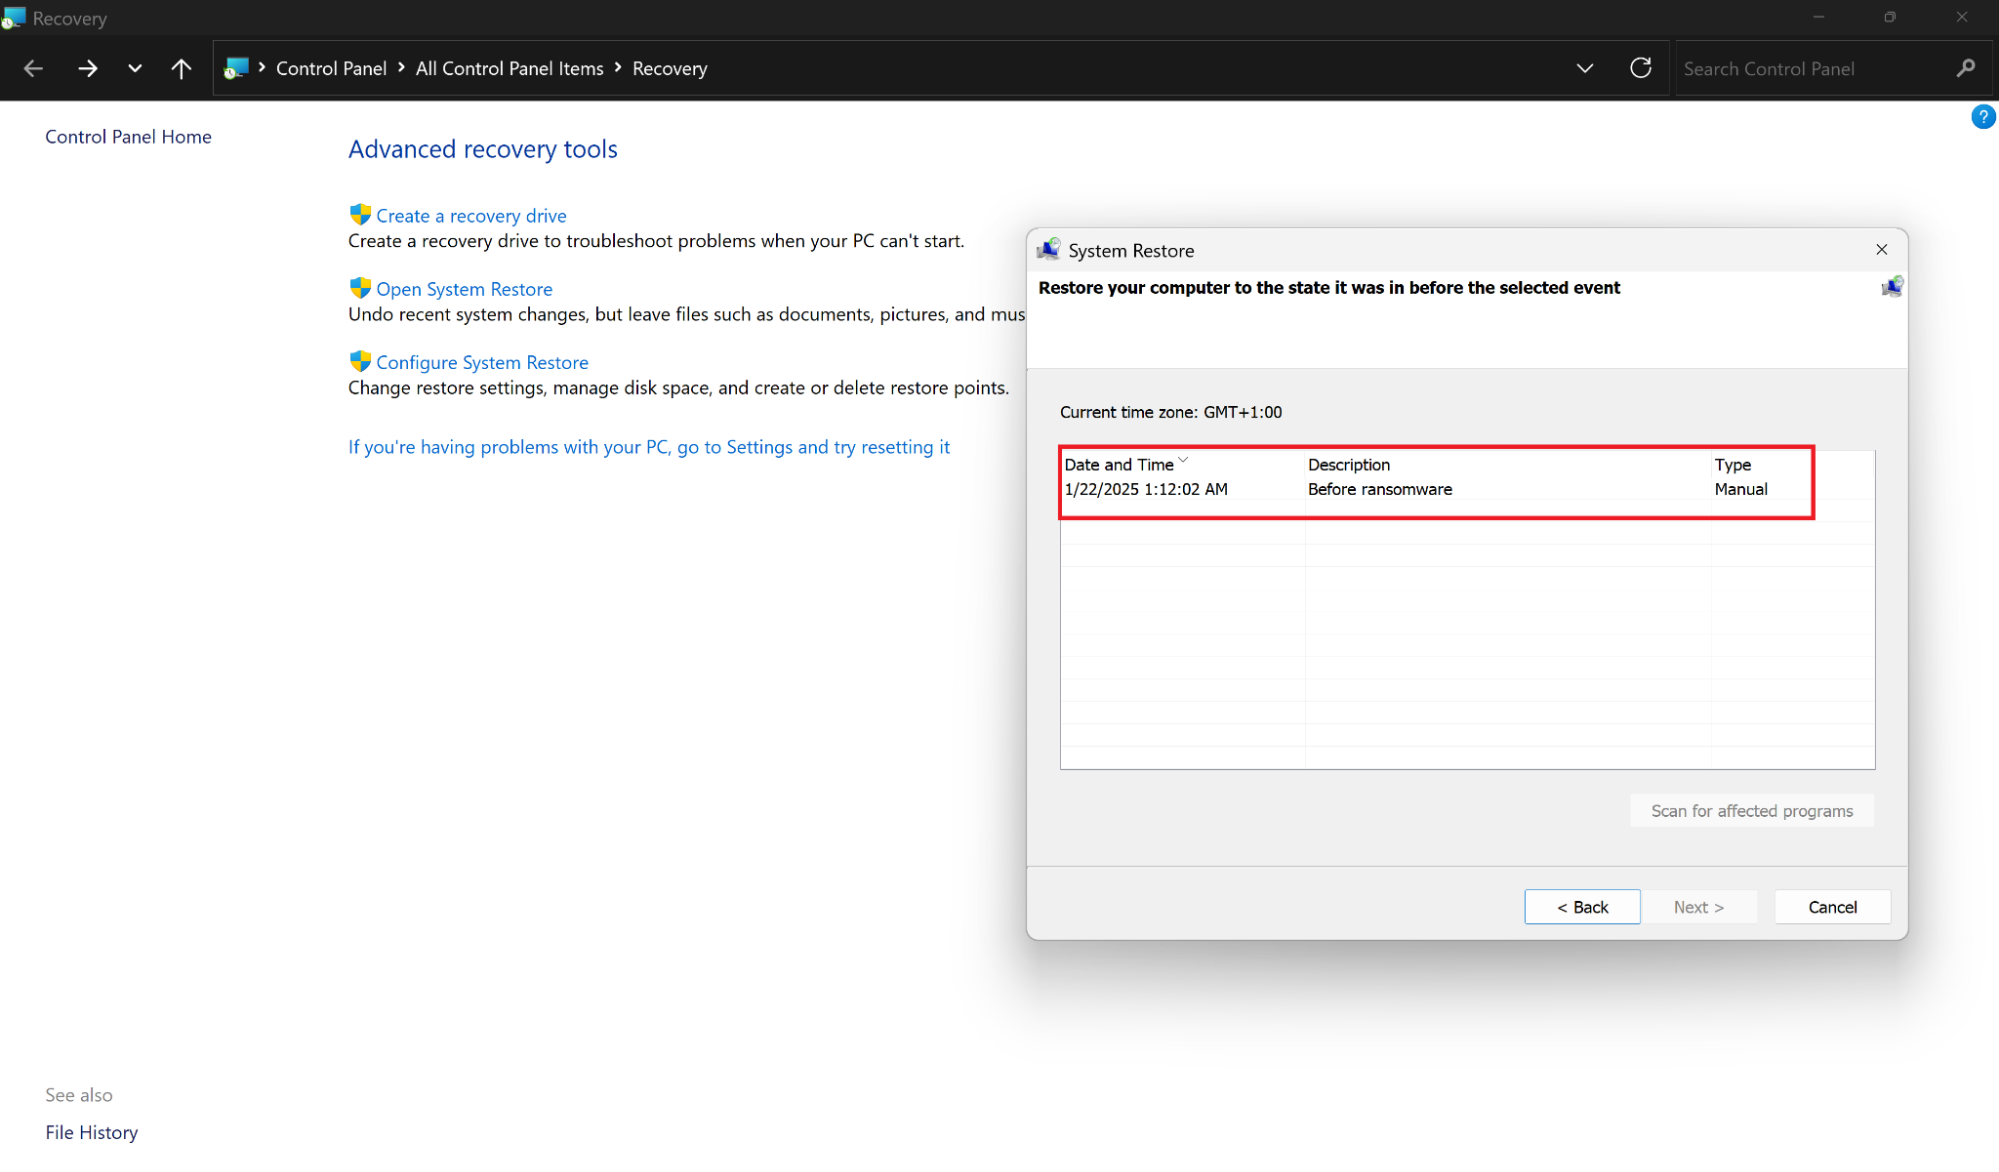Select All Control Panel Items breadcrumb

[510, 68]
